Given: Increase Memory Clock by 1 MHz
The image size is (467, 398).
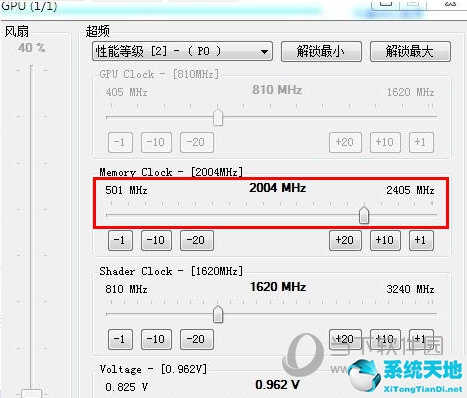Looking at the screenshot, I should [421, 240].
